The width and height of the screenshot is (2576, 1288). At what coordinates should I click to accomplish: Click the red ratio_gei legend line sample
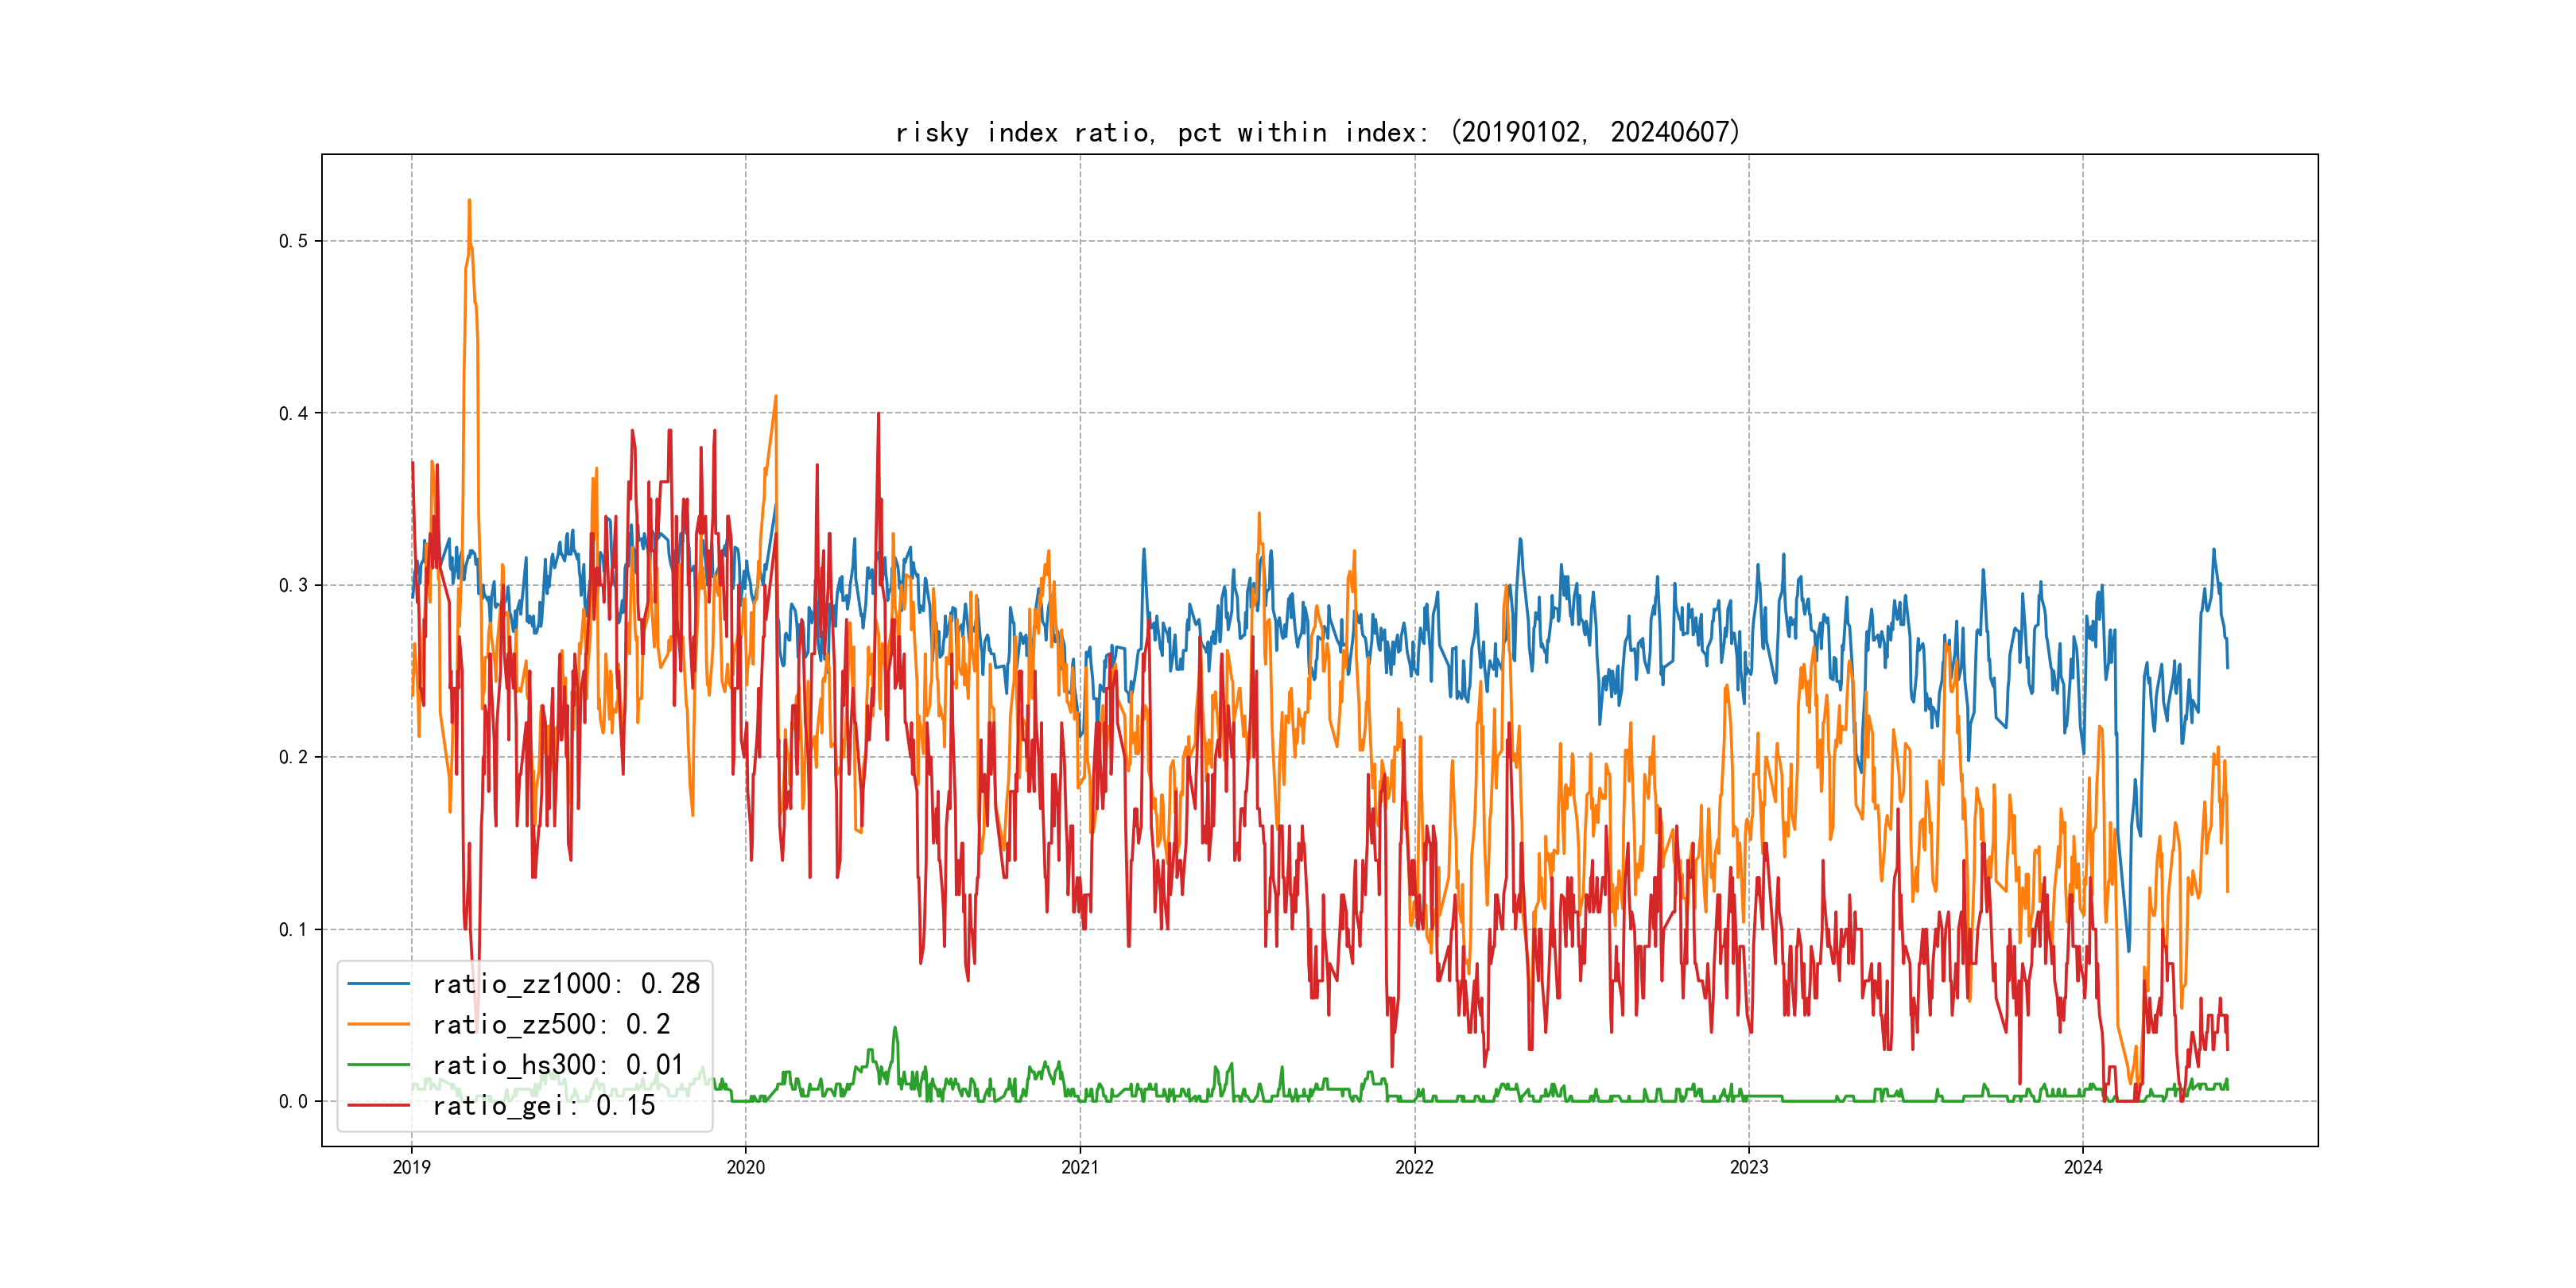coord(378,1105)
